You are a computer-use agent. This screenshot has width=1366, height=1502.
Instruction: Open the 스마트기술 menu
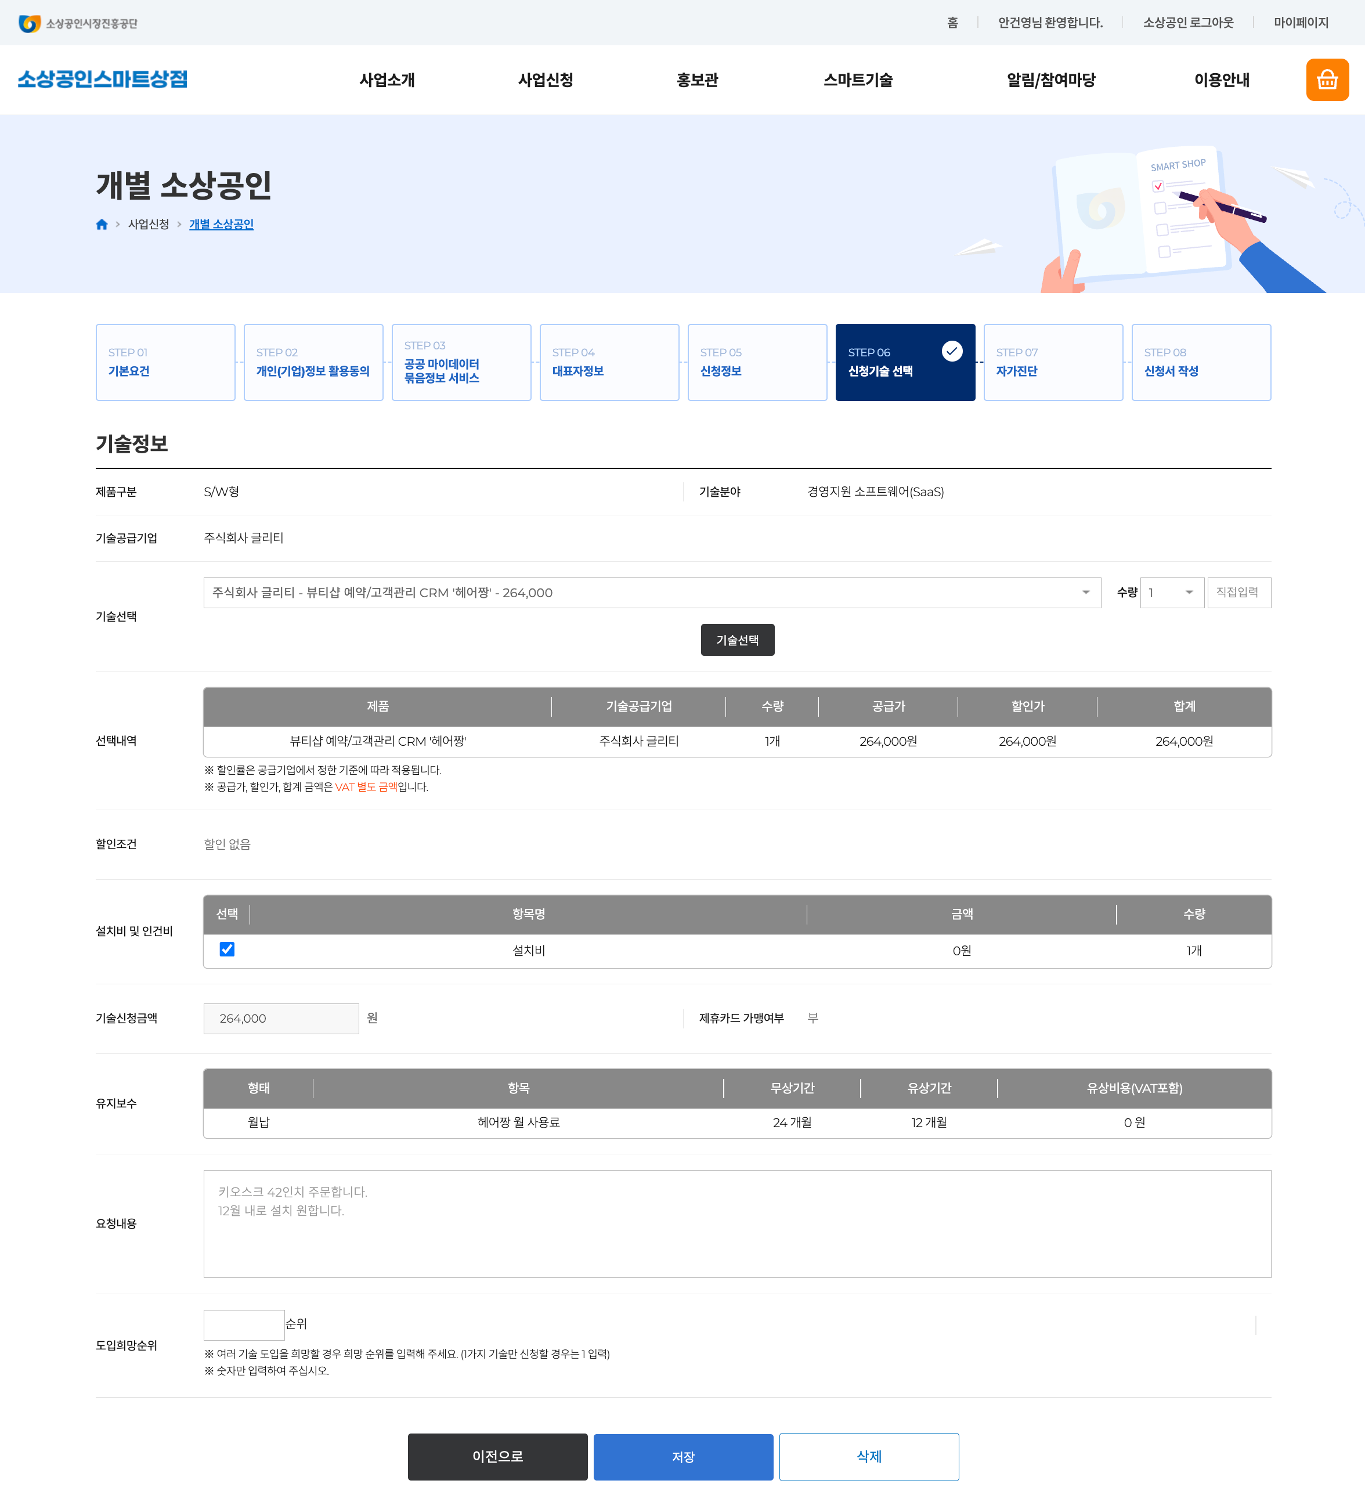[858, 80]
